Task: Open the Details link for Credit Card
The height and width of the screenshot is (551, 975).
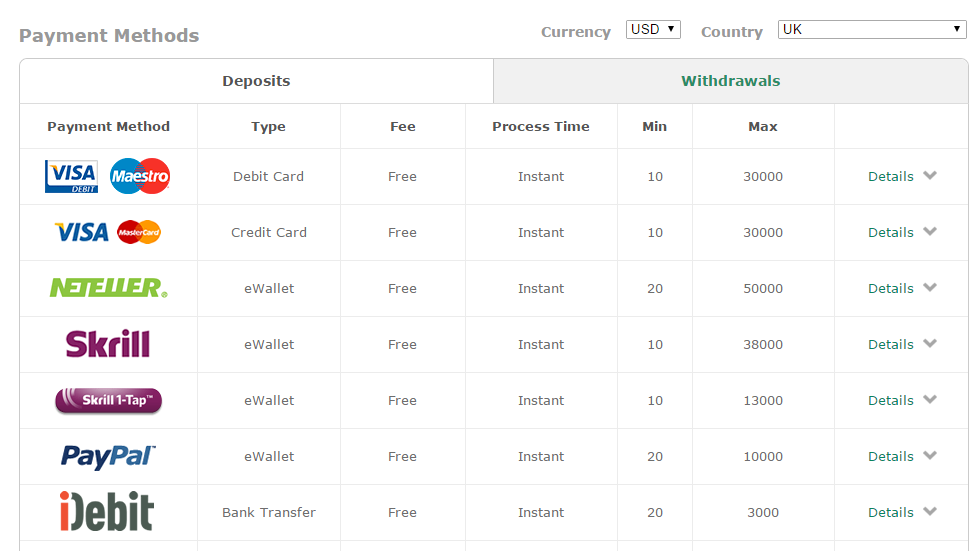Action: coord(890,232)
